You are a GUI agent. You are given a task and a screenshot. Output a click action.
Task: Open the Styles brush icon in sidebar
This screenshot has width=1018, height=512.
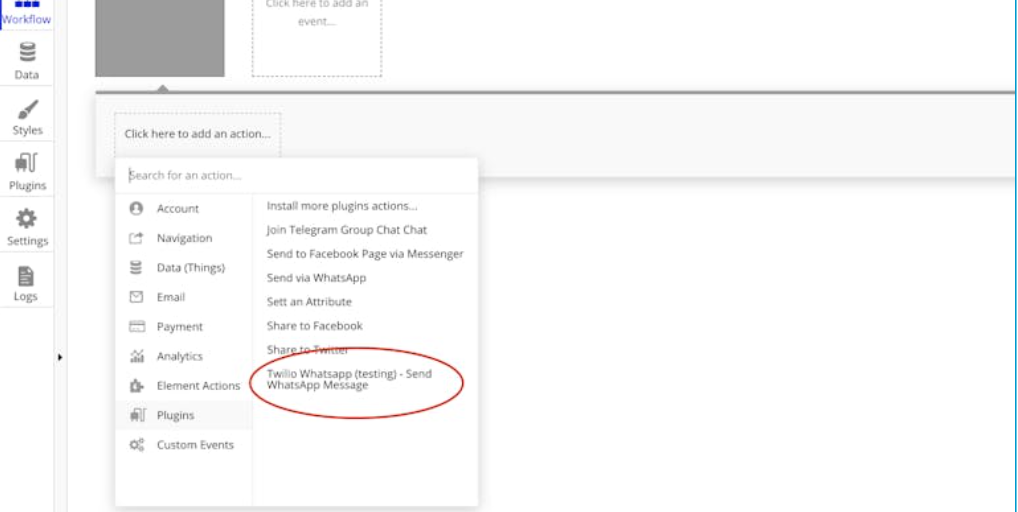(x=27, y=109)
